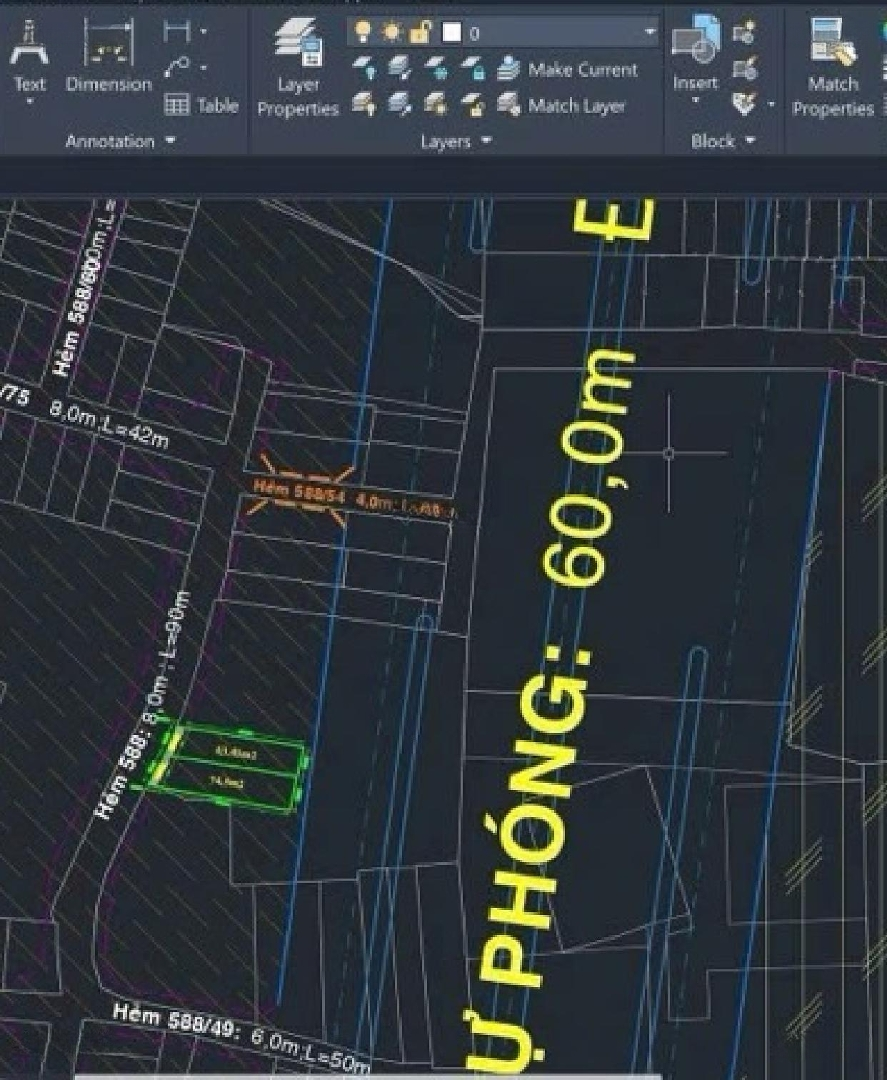The width and height of the screenshot is (887, 1080).
Task: Click the Create Block icon
Action: tap(743, 34)
